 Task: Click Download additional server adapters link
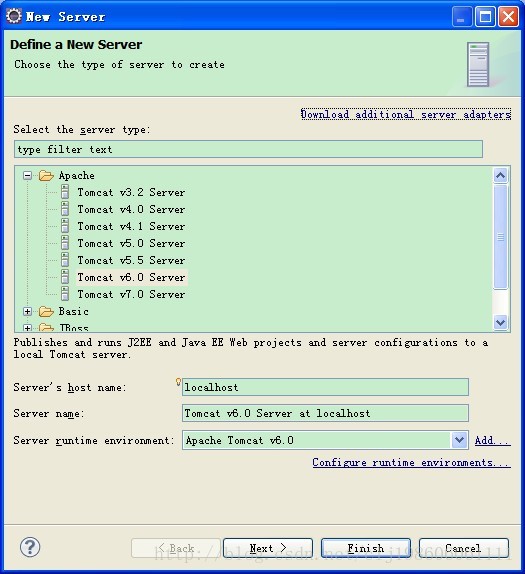(406, 114)
